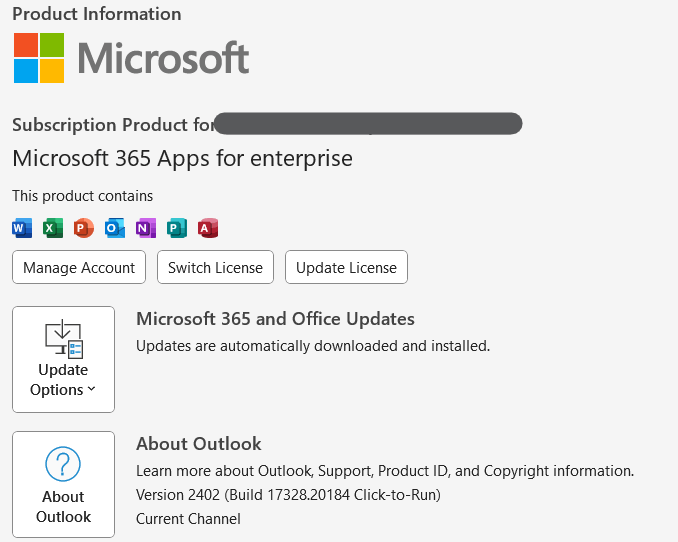Click the 'Learn more about Outlook' description
The height and width of the screenshot is (542, 678).
[x=385, y=471]
